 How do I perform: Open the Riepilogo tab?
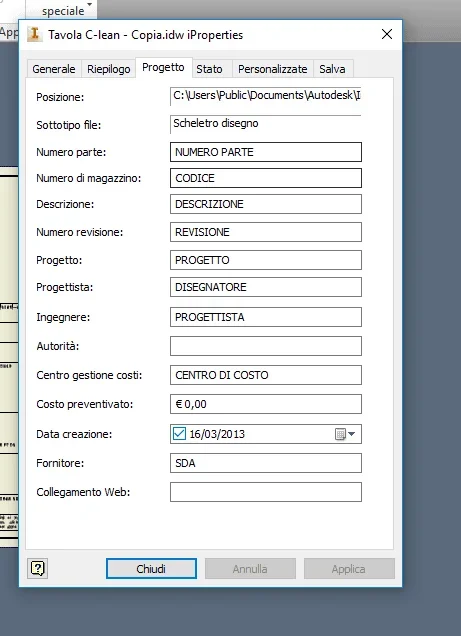[x=109, y=69]
